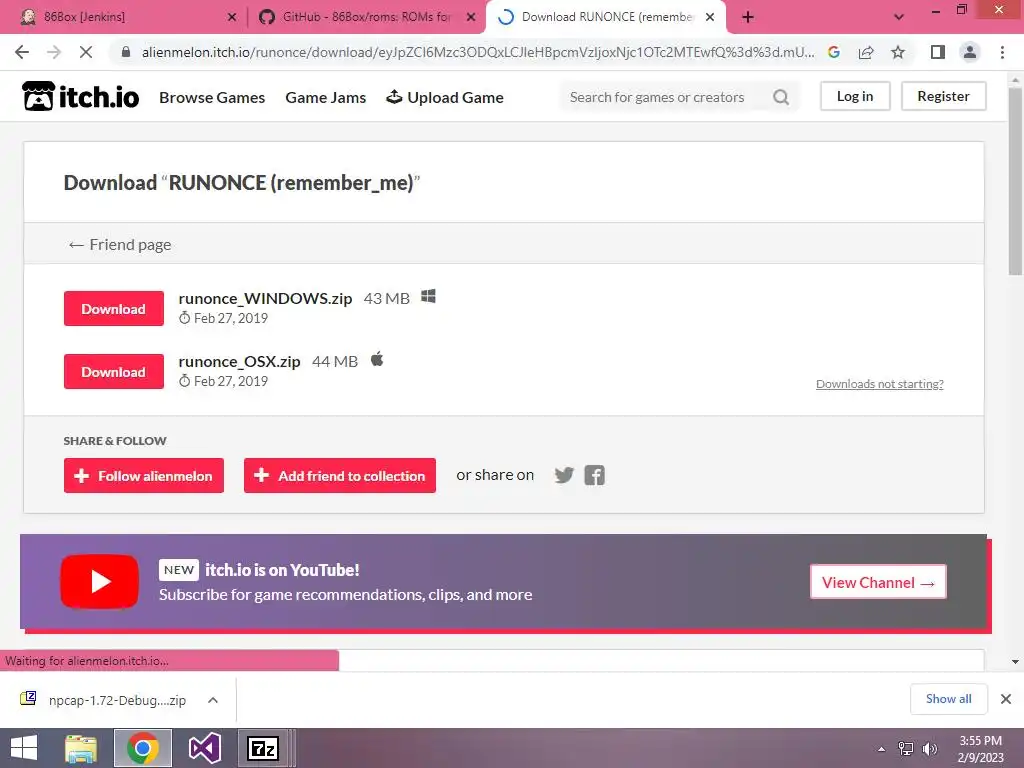Click the taskbar clock and date
Viewport: 1024px width, 768px height.
[x=980, y=749]
